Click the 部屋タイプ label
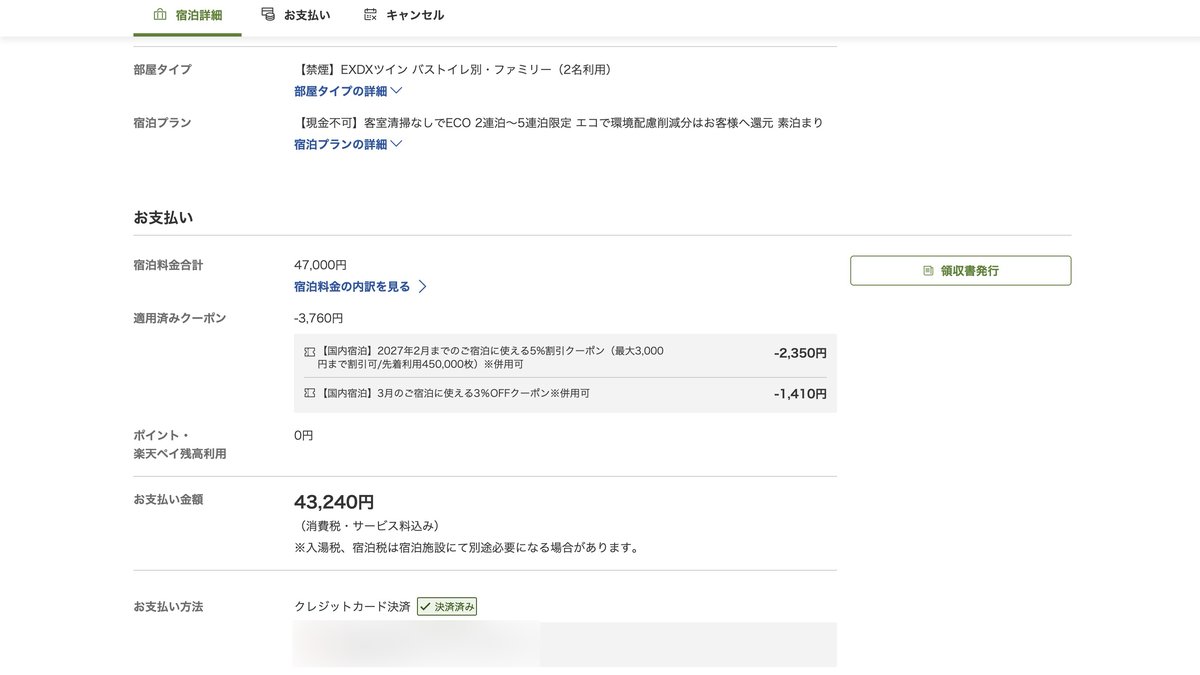Viewport: 1200px width, 675px height. [x=162, y=70]
